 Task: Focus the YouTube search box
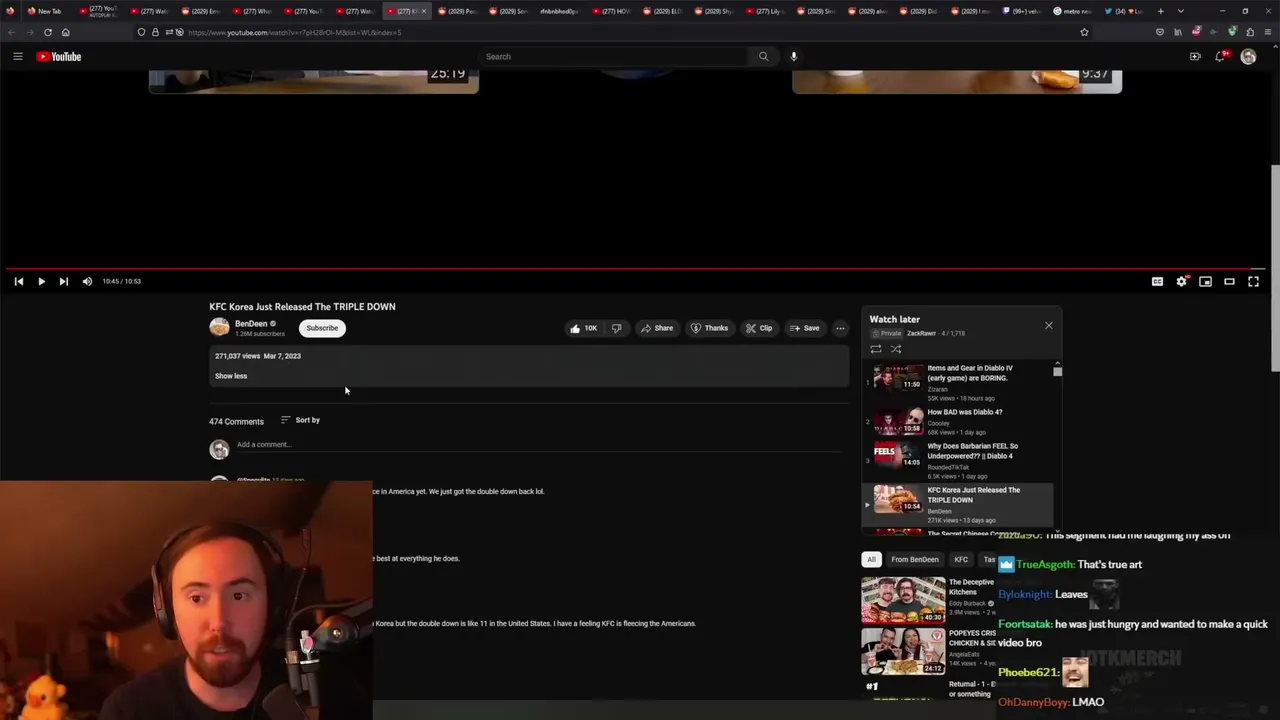pyautogui.click(x=613, y=57)
